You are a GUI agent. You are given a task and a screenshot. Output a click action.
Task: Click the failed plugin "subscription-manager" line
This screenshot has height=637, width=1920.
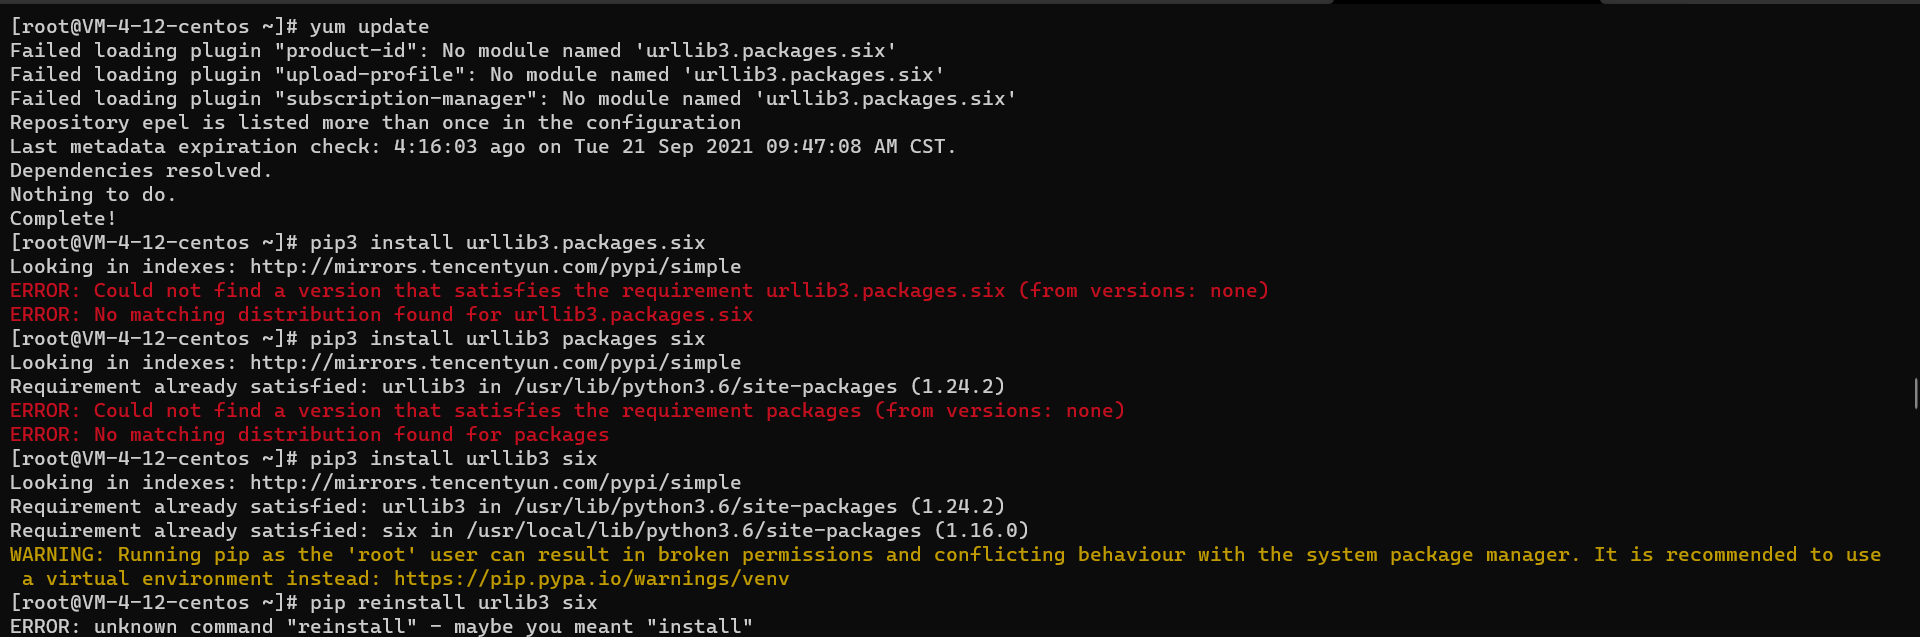pos(513,99)
